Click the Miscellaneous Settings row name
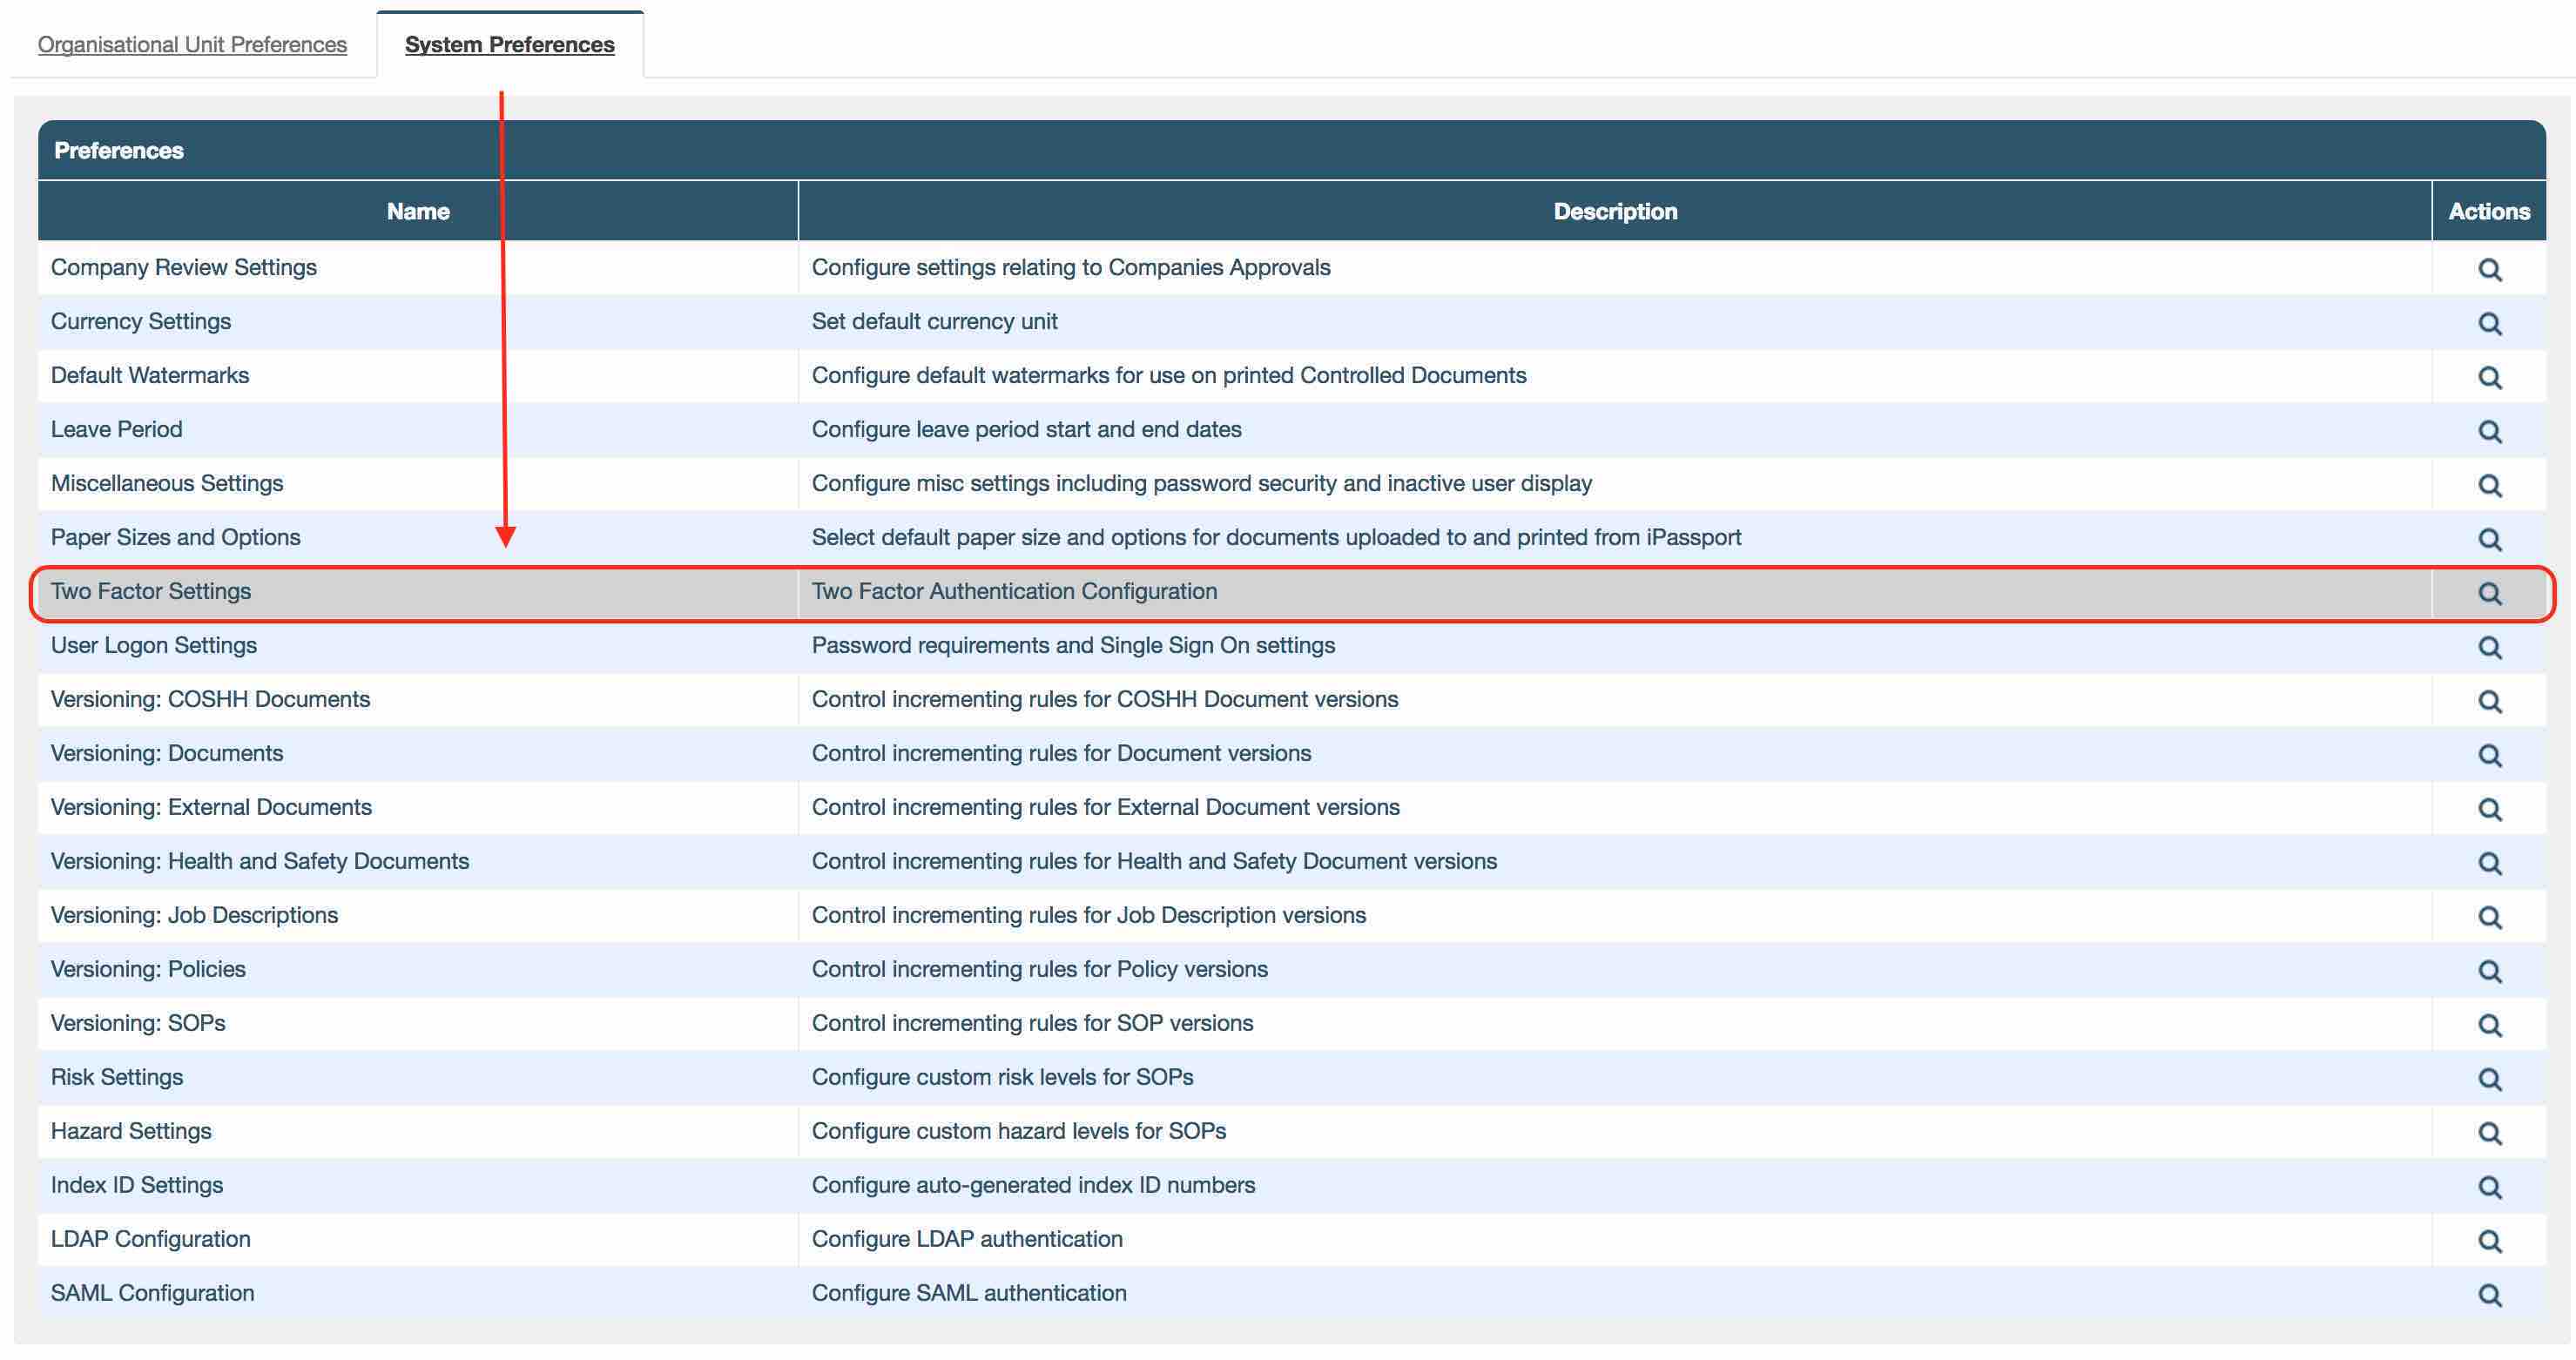The image size is (2576, 1360). tap(167, 484)
